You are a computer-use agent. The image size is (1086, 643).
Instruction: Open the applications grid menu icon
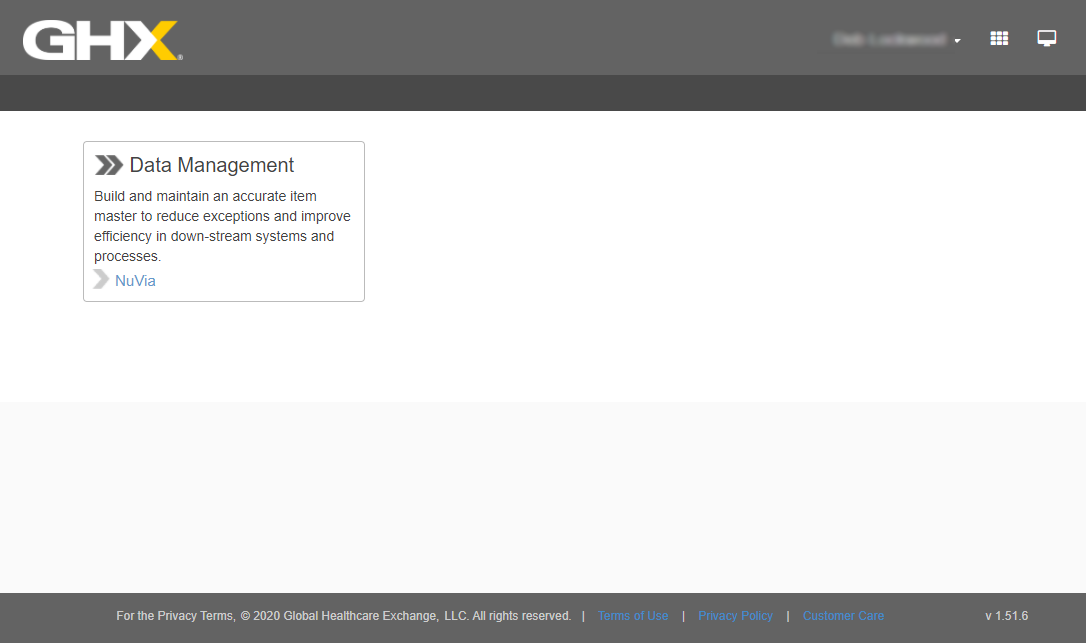coord(999,39)
